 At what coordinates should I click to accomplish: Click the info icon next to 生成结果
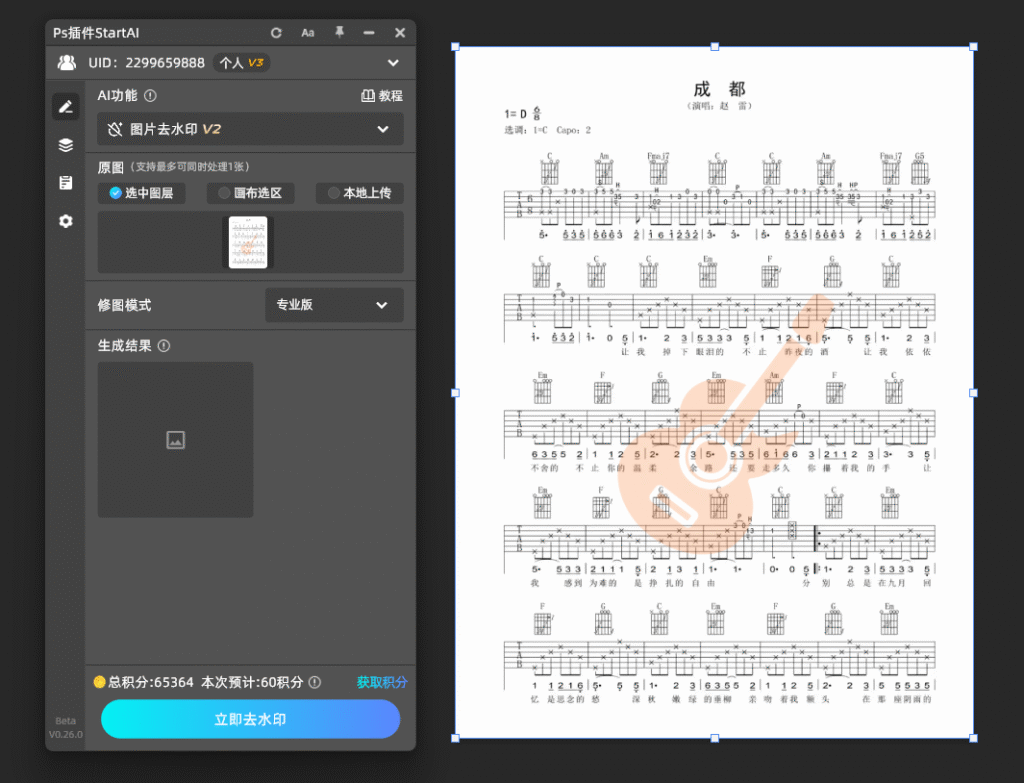164,346
